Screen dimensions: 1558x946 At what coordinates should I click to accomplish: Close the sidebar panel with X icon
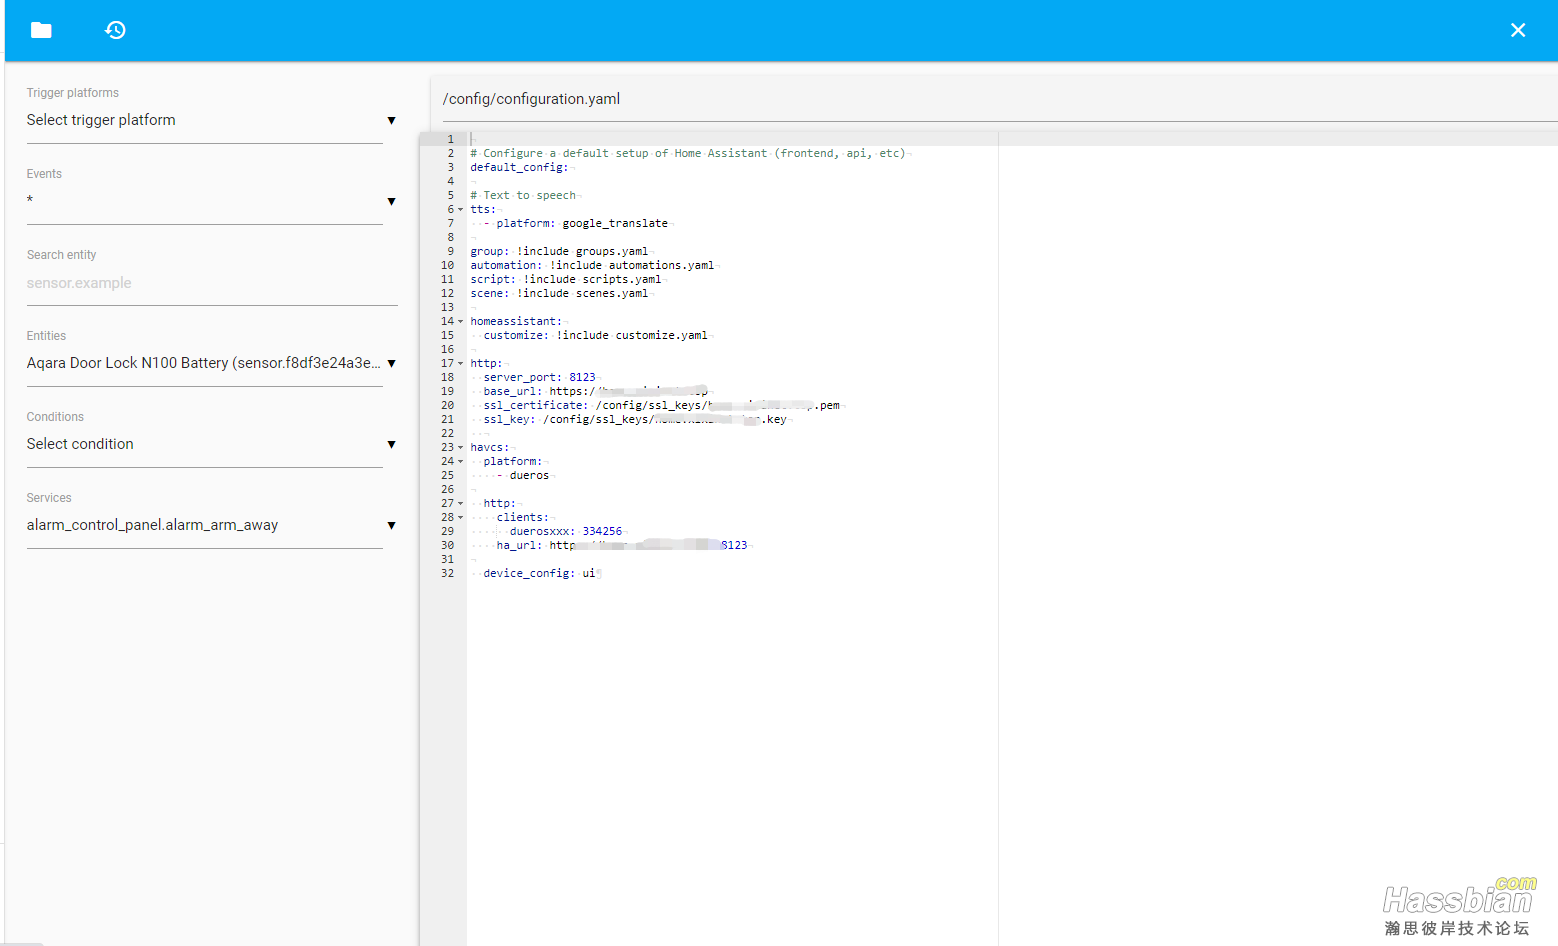point(1518,30)
